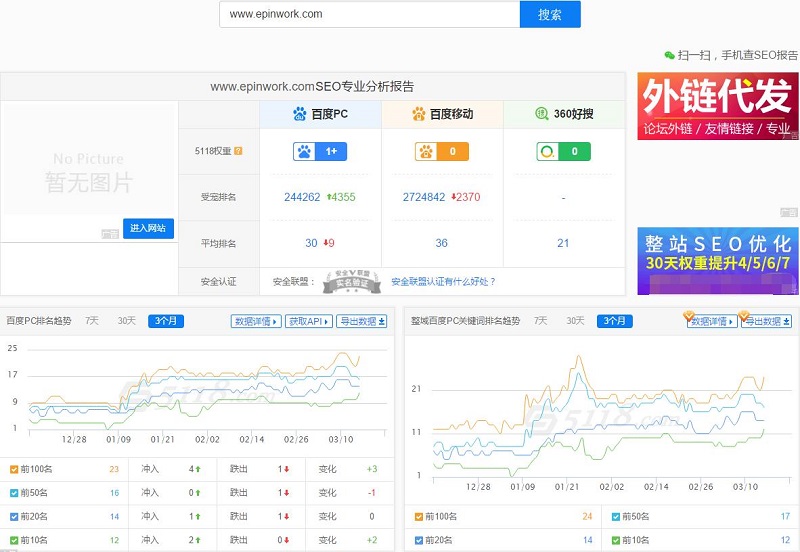The height and width of the screenshot is (552, 800).
Task: Toggle 前50名 checkbox in left trend table
Action: click(x=14, y=493)
